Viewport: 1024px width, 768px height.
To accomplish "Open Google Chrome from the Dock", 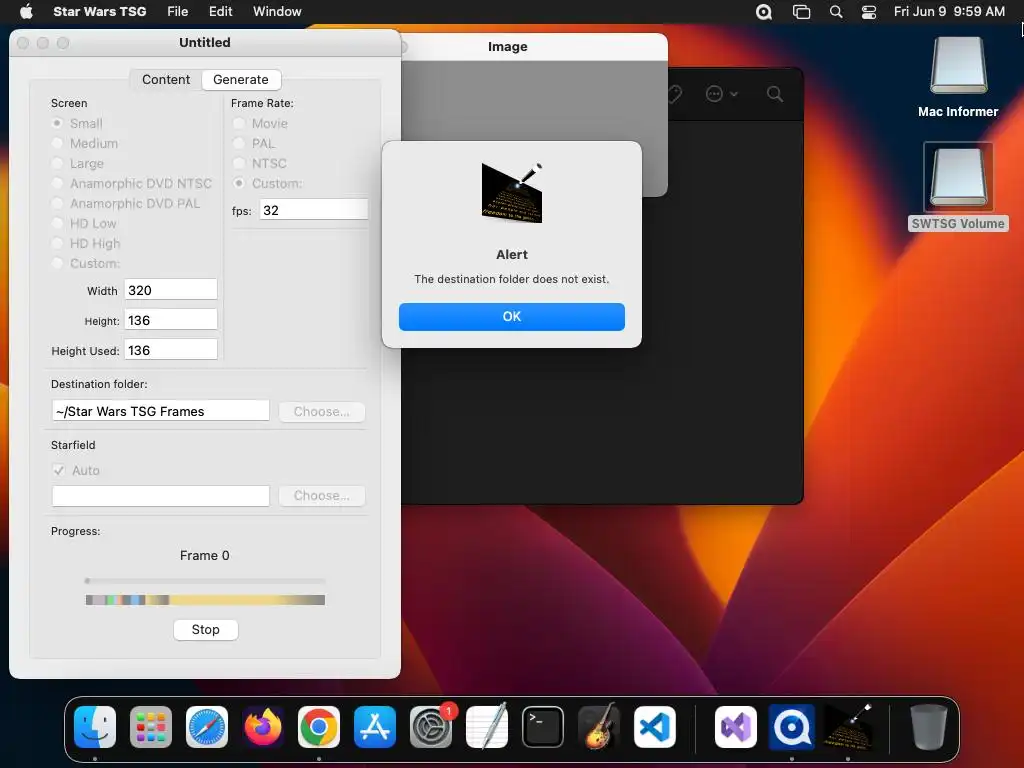I will tap(319, 727).
